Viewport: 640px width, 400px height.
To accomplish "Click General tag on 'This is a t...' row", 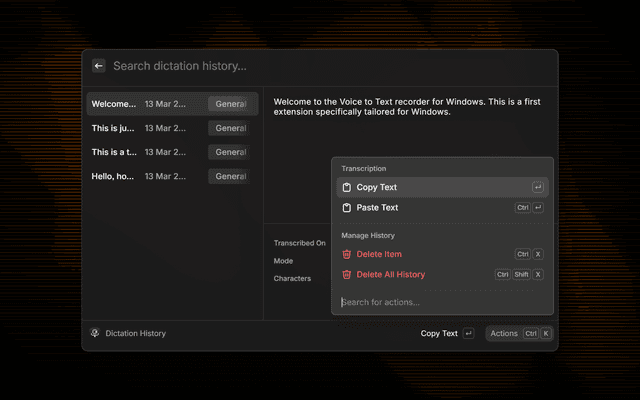I will tap(231, 152).
